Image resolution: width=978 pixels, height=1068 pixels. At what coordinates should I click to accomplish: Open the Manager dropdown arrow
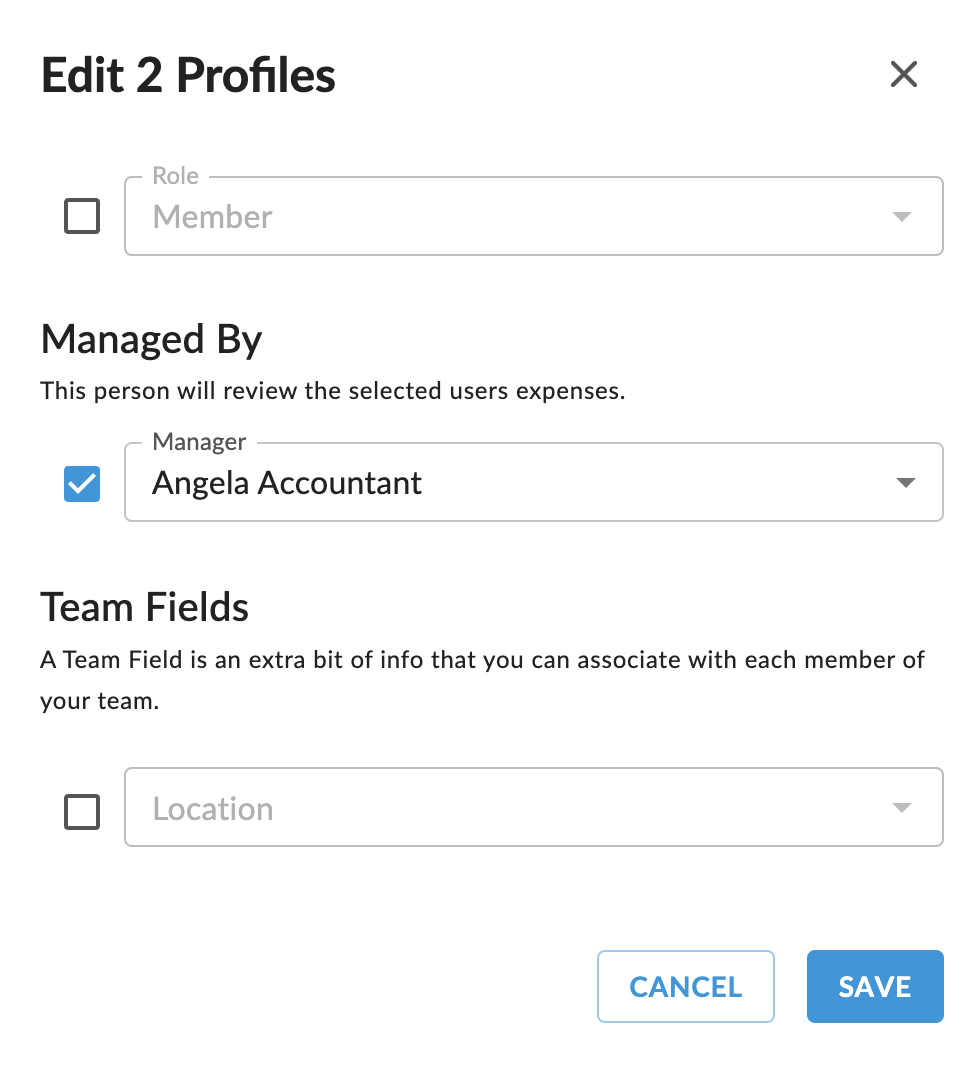pyautogui.click(x=904, y=483)
